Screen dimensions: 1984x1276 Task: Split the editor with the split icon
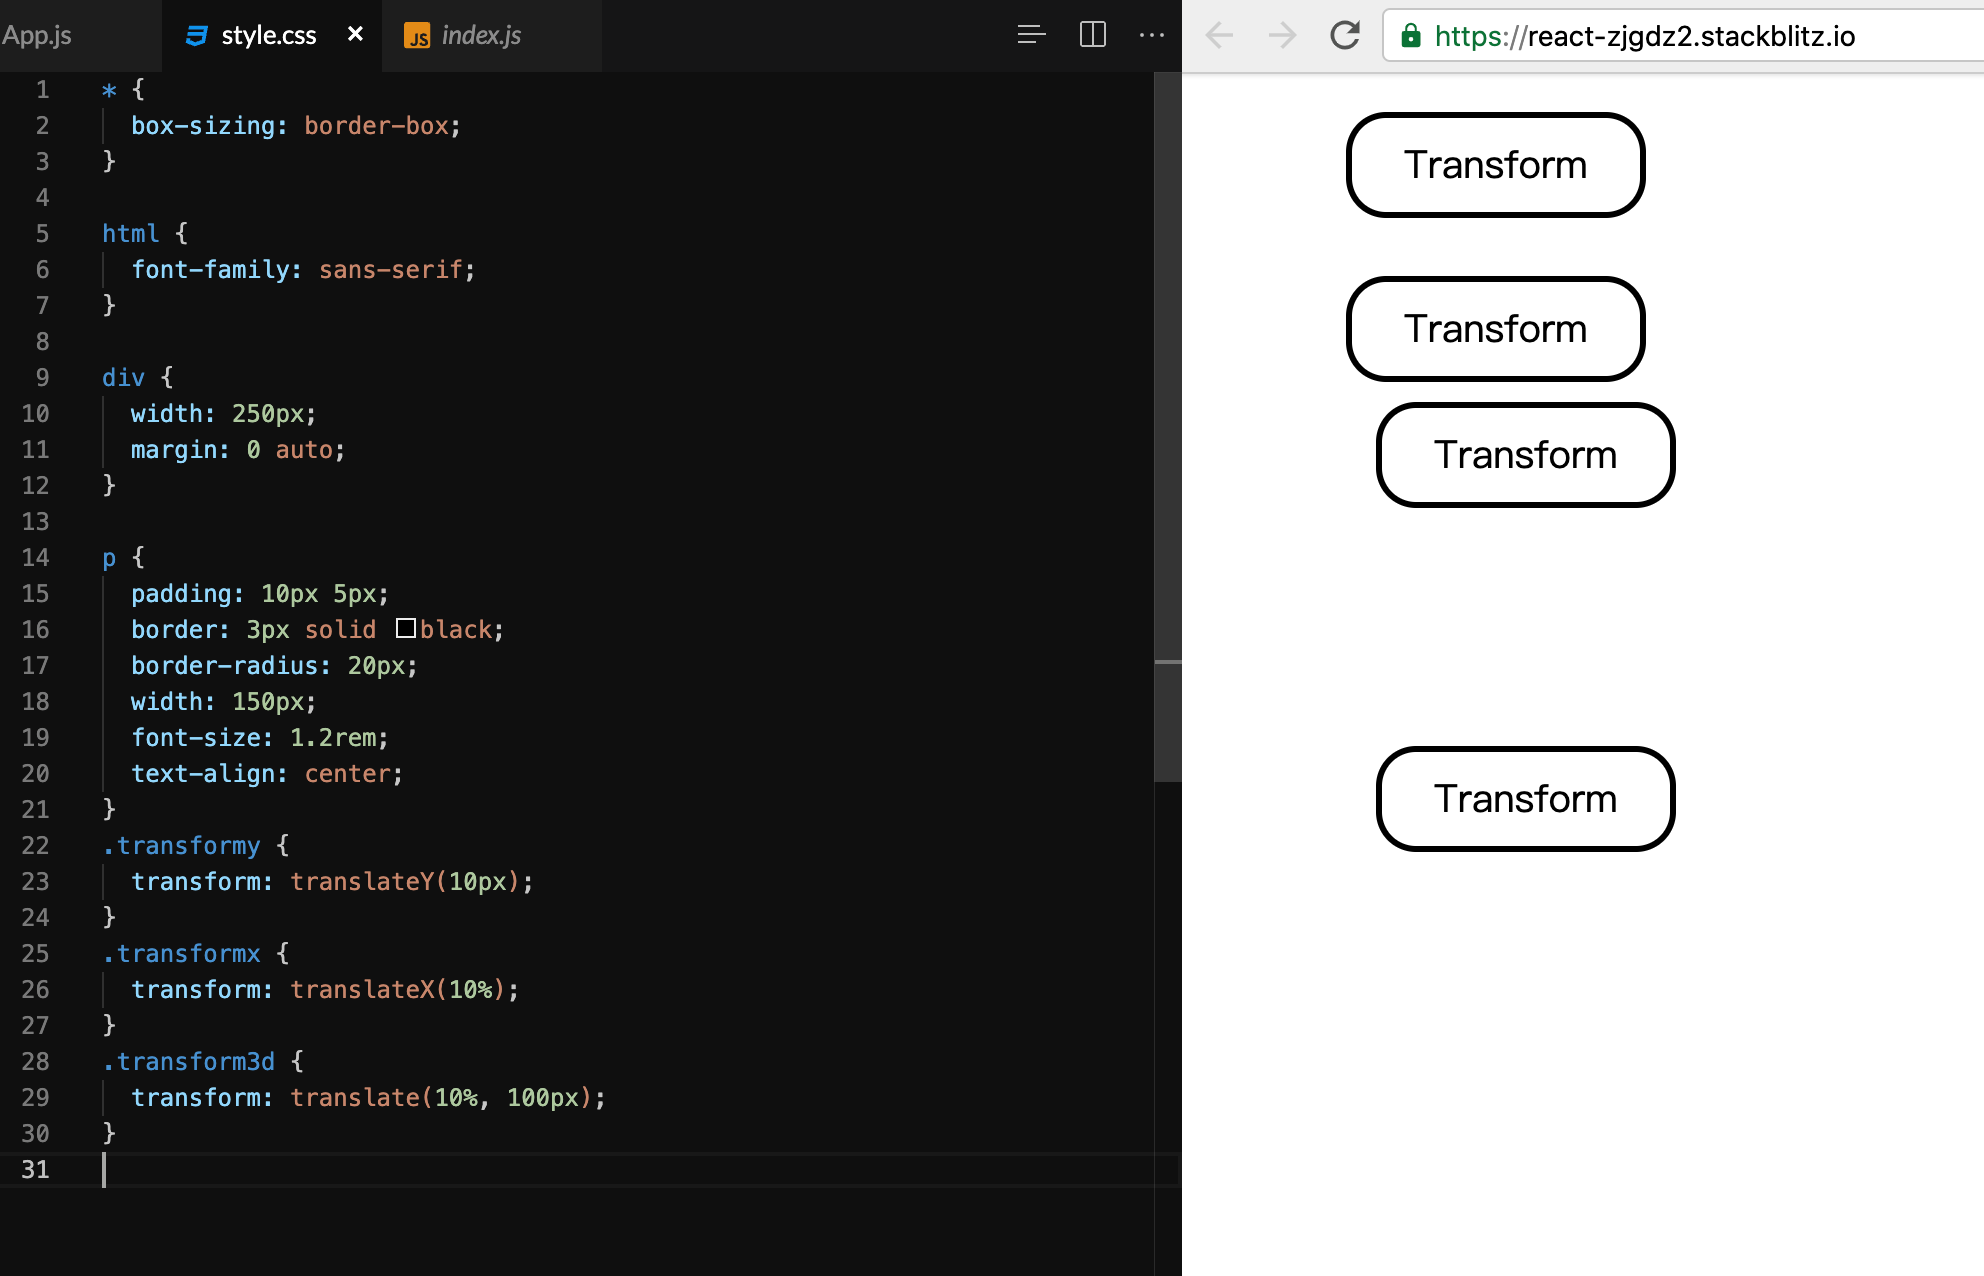click(x=1093, y=35)
